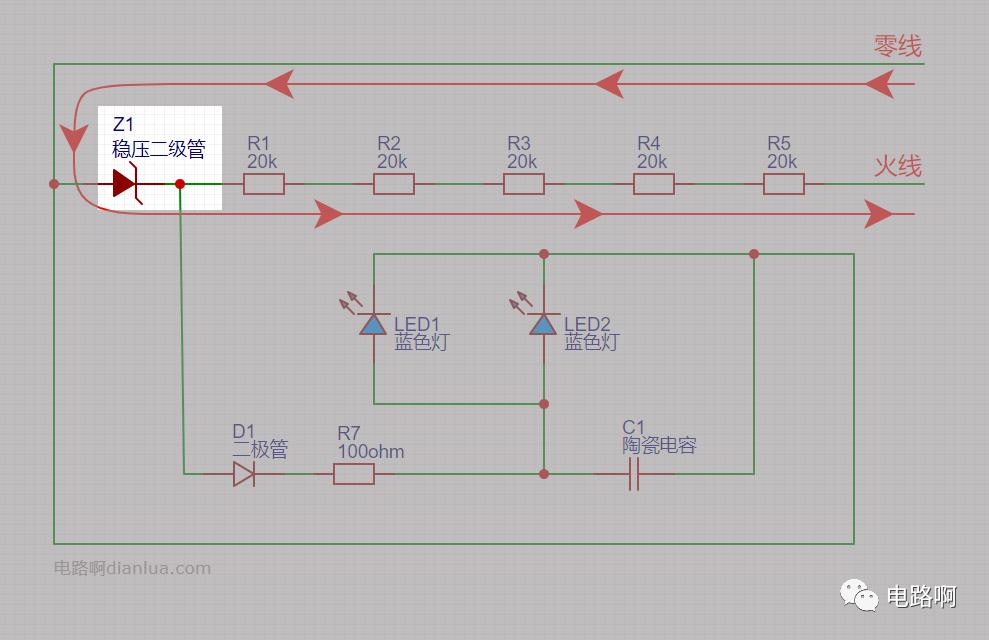Click the R1 designator label

[x=258, y=143]
